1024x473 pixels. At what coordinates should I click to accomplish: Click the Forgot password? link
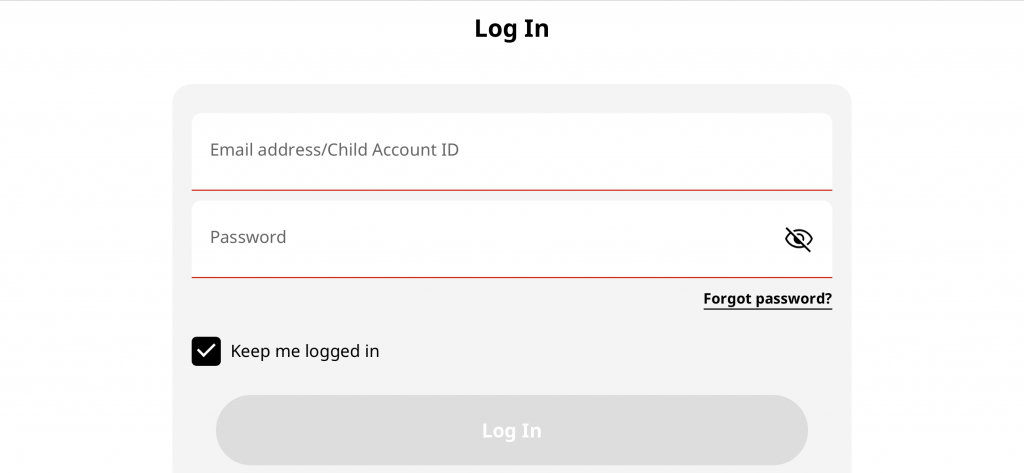pos(767,298)
